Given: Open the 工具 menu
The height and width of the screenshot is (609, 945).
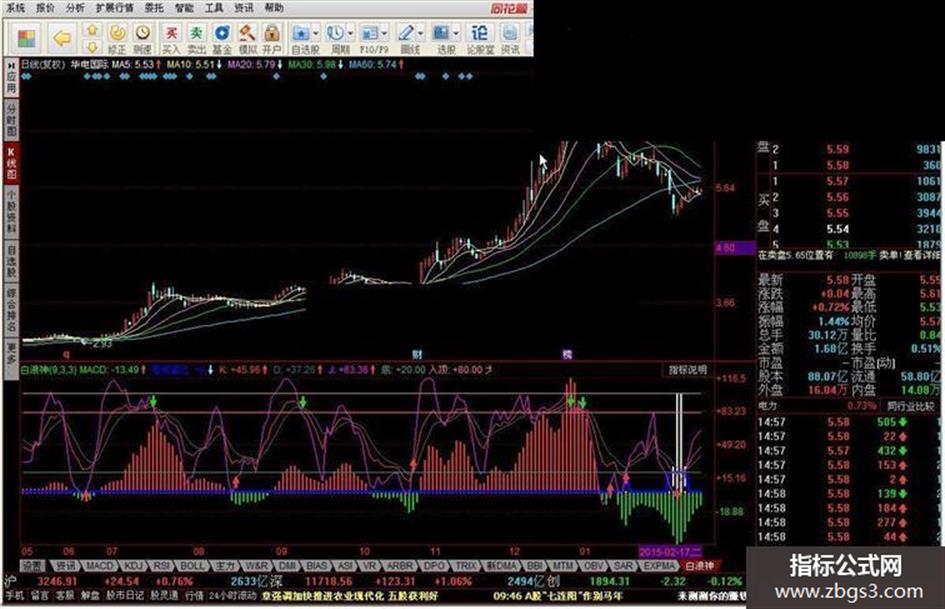Looking at the screenshot, I should click(214, 8).
